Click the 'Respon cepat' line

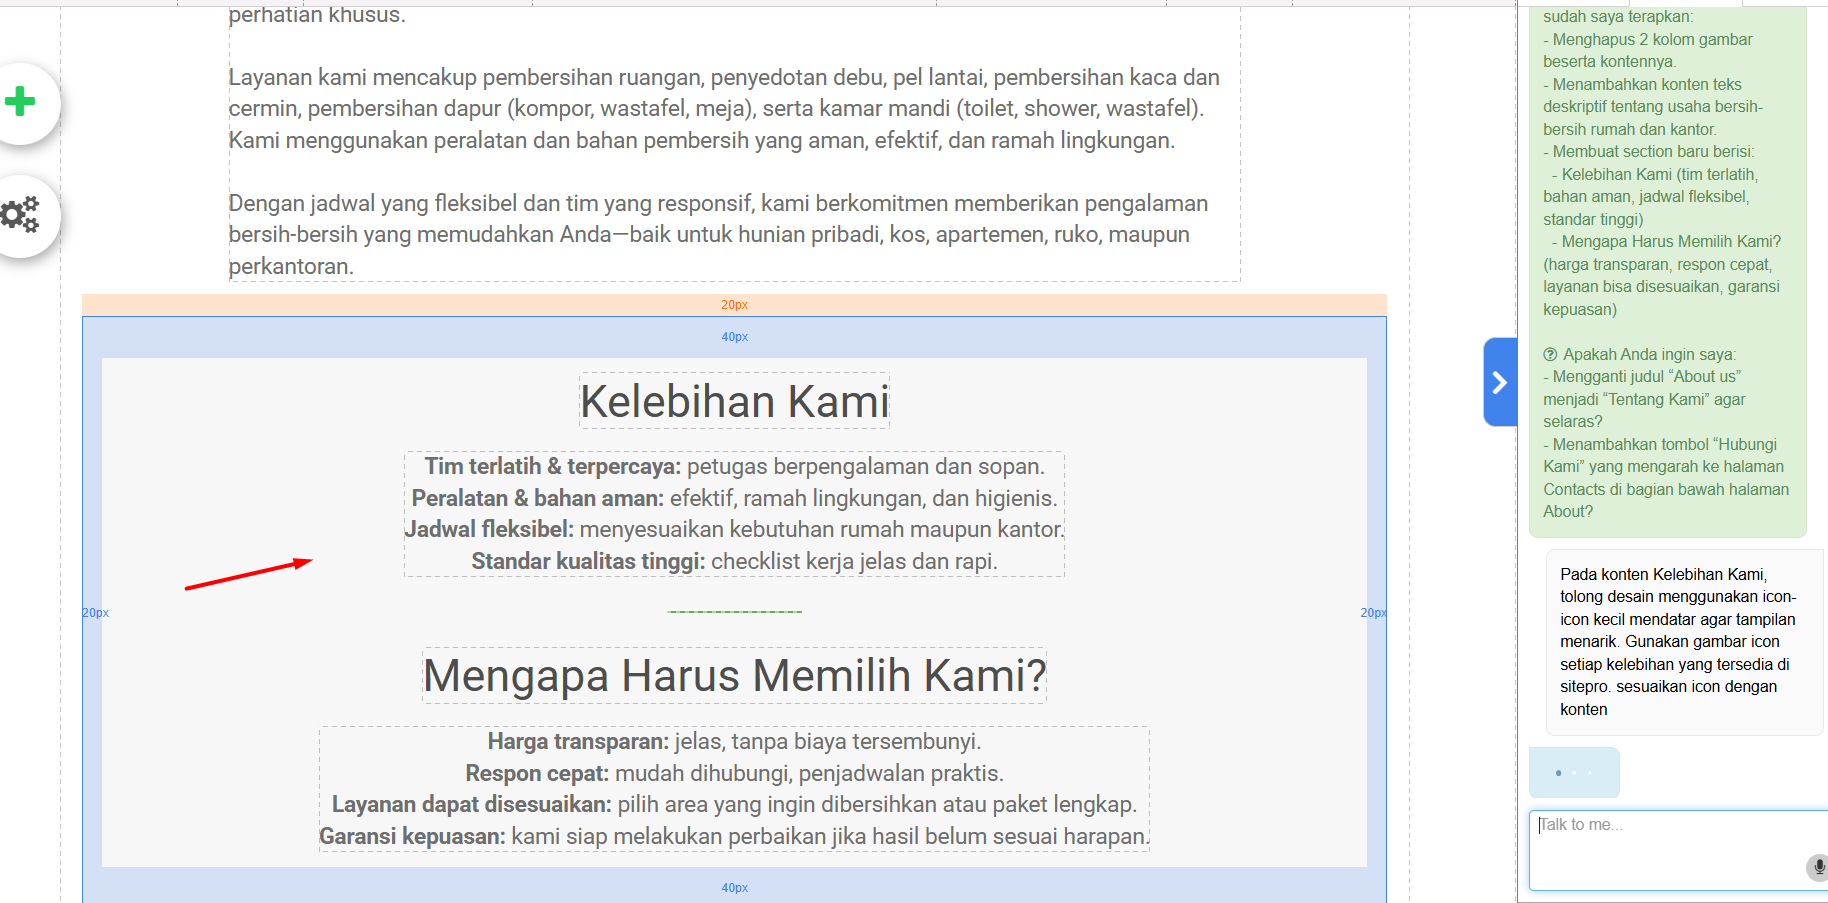pos(734,773)
